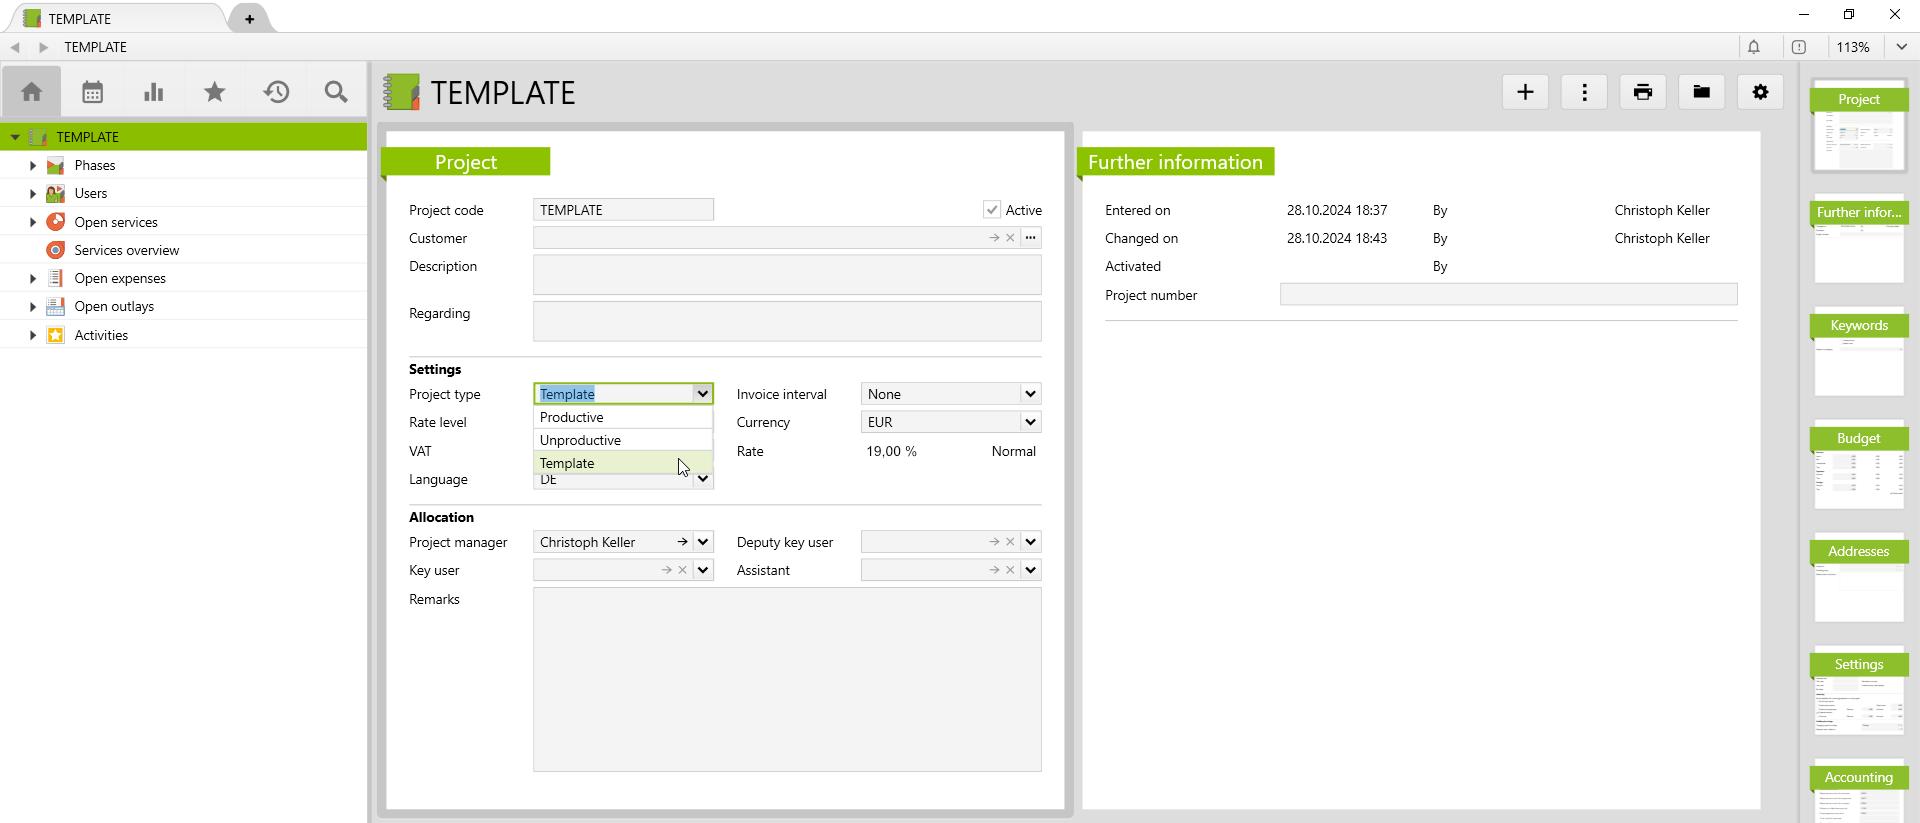
Task: Open the bar chart reports icon
Action: (153, 93)
